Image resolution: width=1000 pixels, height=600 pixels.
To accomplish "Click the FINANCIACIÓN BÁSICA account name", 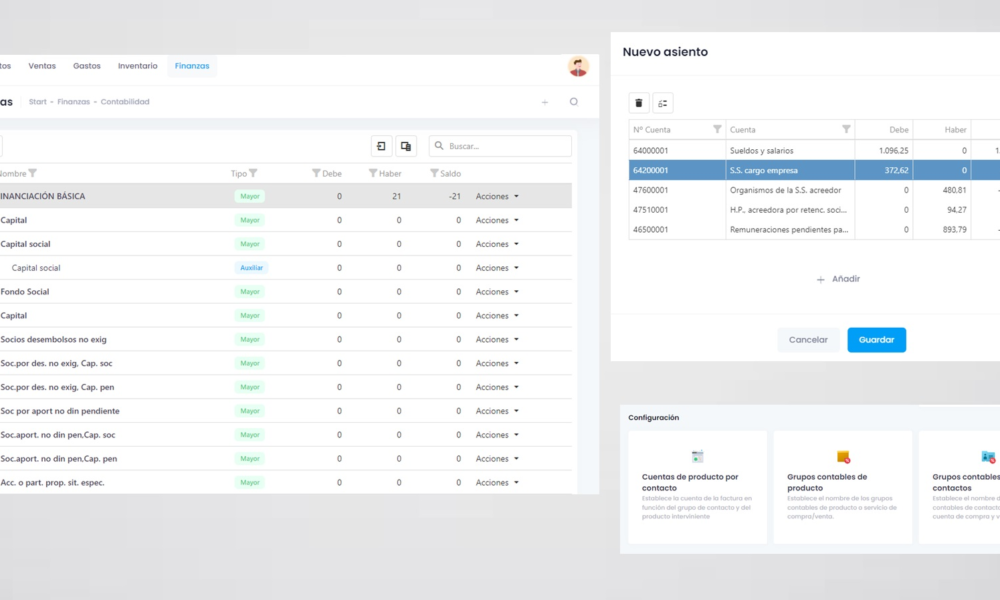I will pyautogui.click(x=42, y=196).
